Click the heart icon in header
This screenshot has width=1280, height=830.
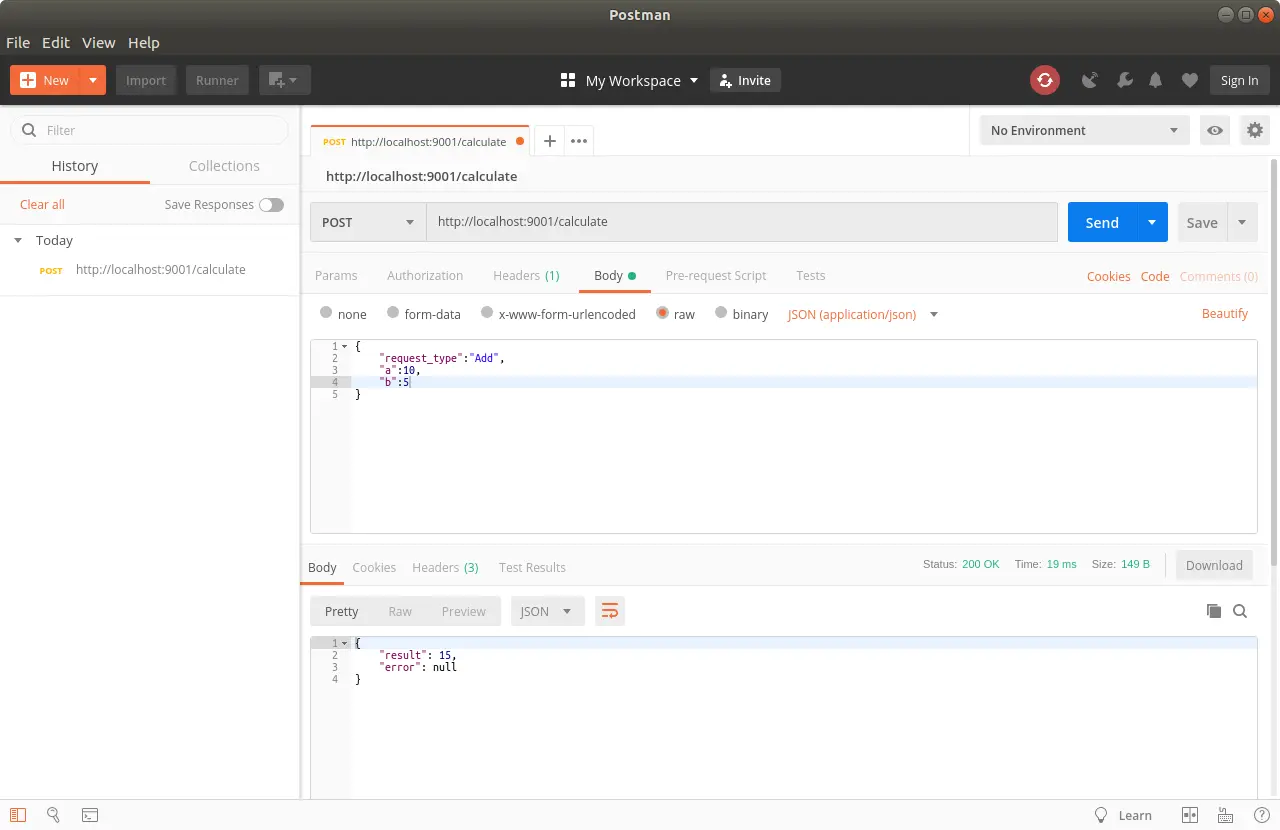point(1189,80)
